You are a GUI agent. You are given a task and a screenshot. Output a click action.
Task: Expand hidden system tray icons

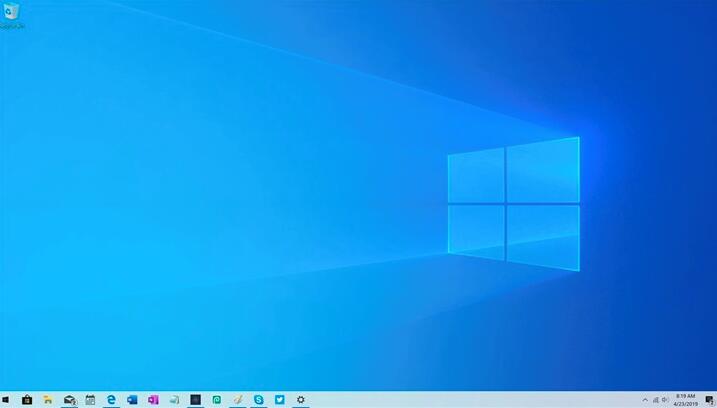[x=645, y=400]
